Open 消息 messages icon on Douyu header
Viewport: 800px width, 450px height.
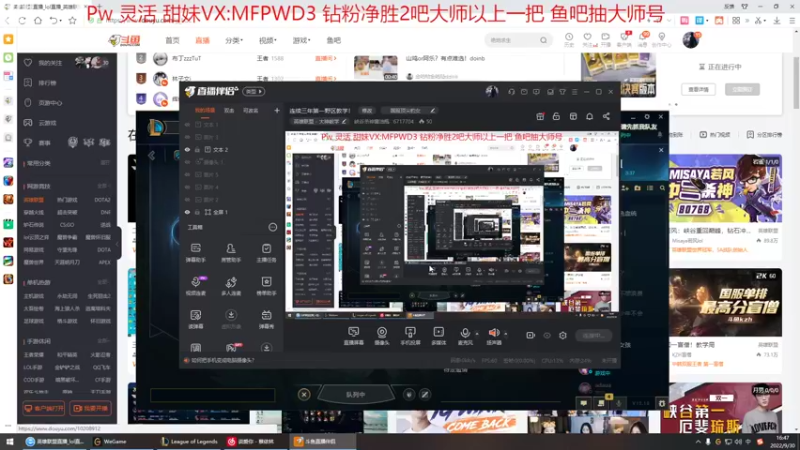(642, 40)
